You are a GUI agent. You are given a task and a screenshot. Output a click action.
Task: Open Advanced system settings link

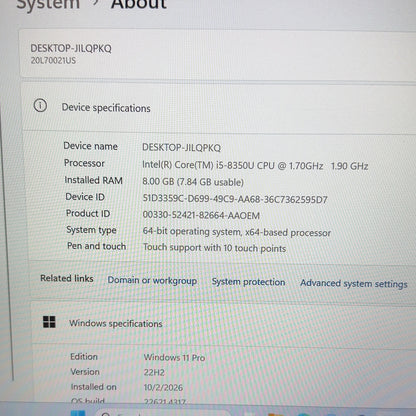[x=354, y=284]
